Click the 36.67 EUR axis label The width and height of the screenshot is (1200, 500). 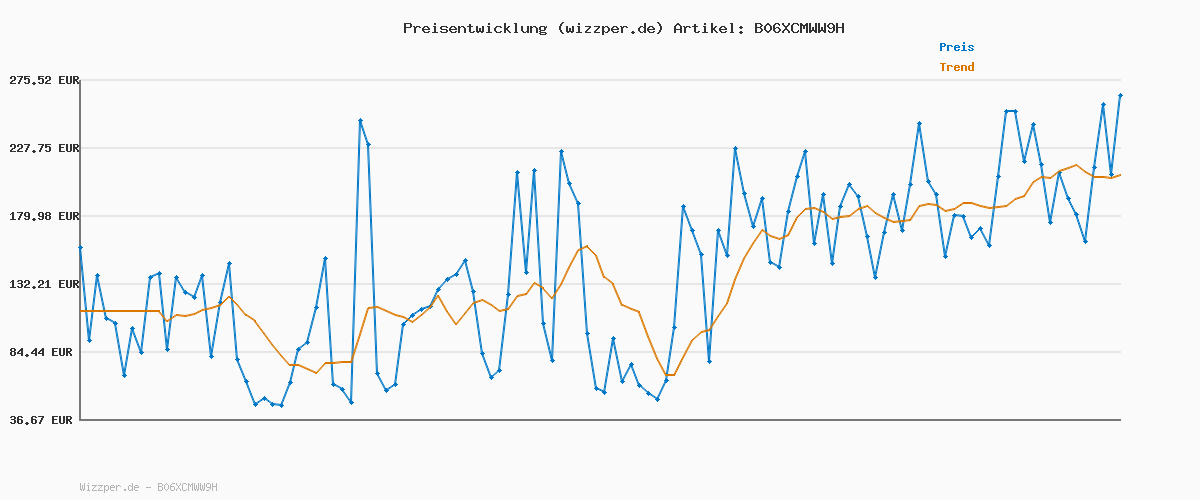[43, 420]
